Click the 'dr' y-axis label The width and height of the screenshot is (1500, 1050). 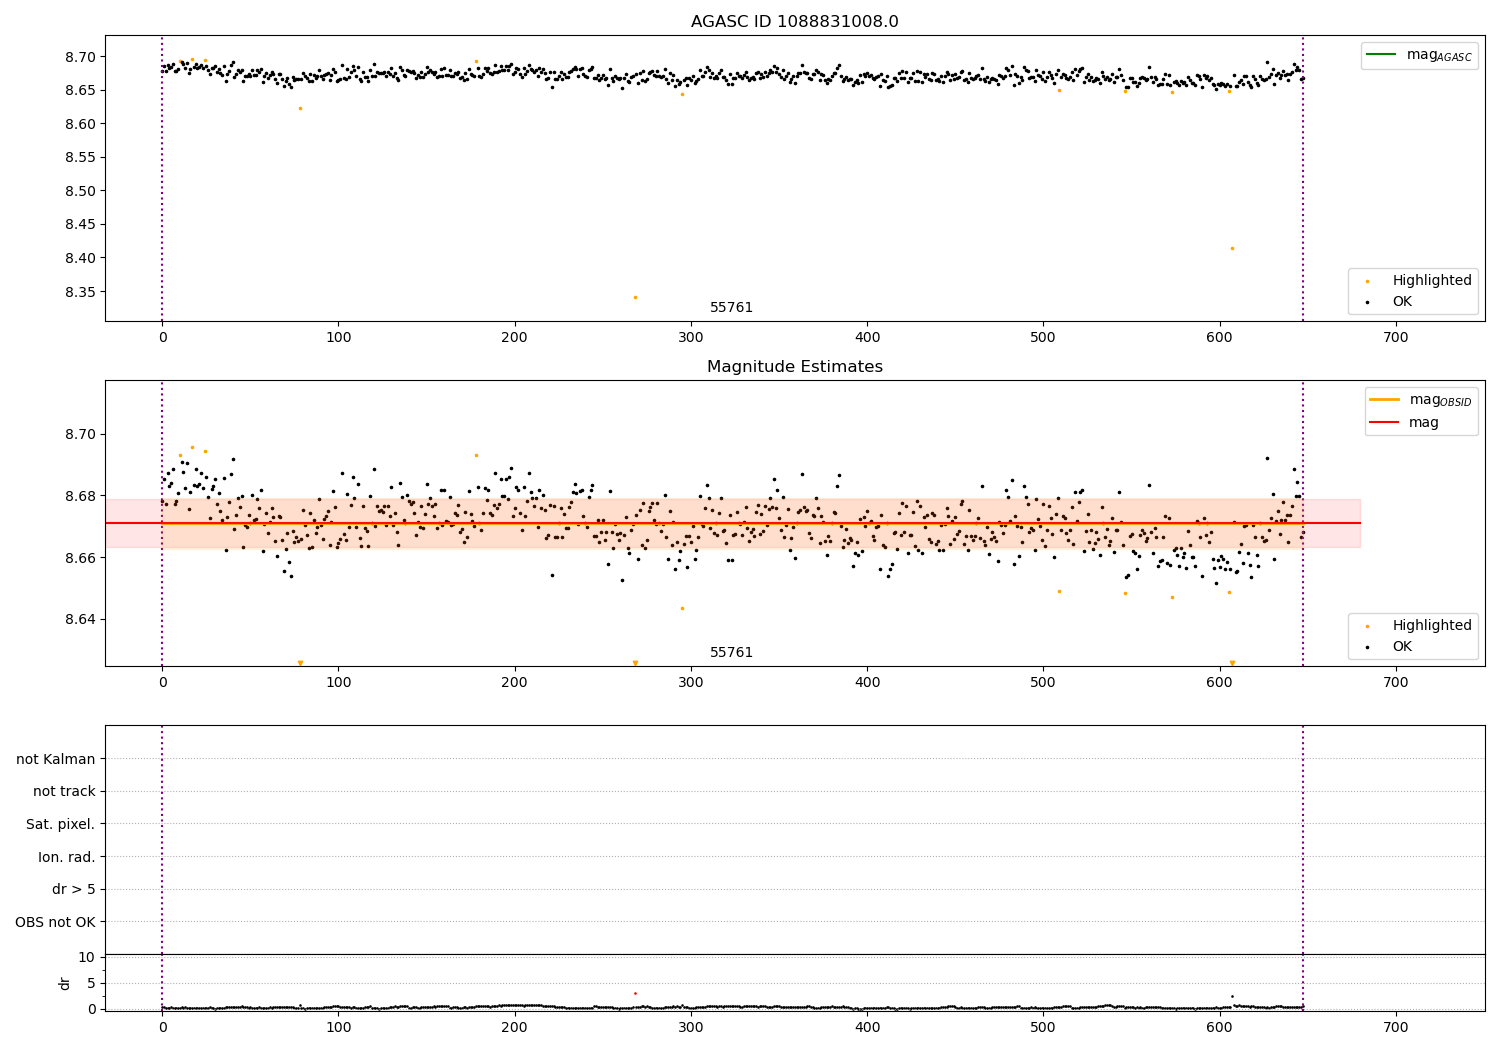65,983
